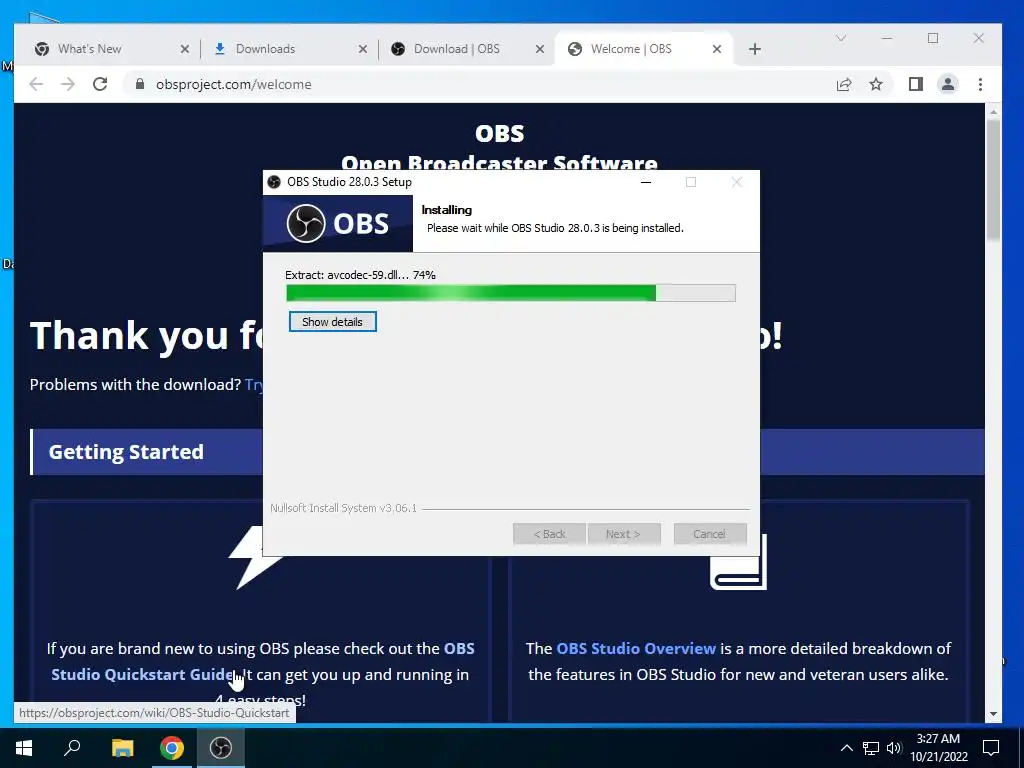Click the scrollbar down arrow

click(x=993, y=714)
